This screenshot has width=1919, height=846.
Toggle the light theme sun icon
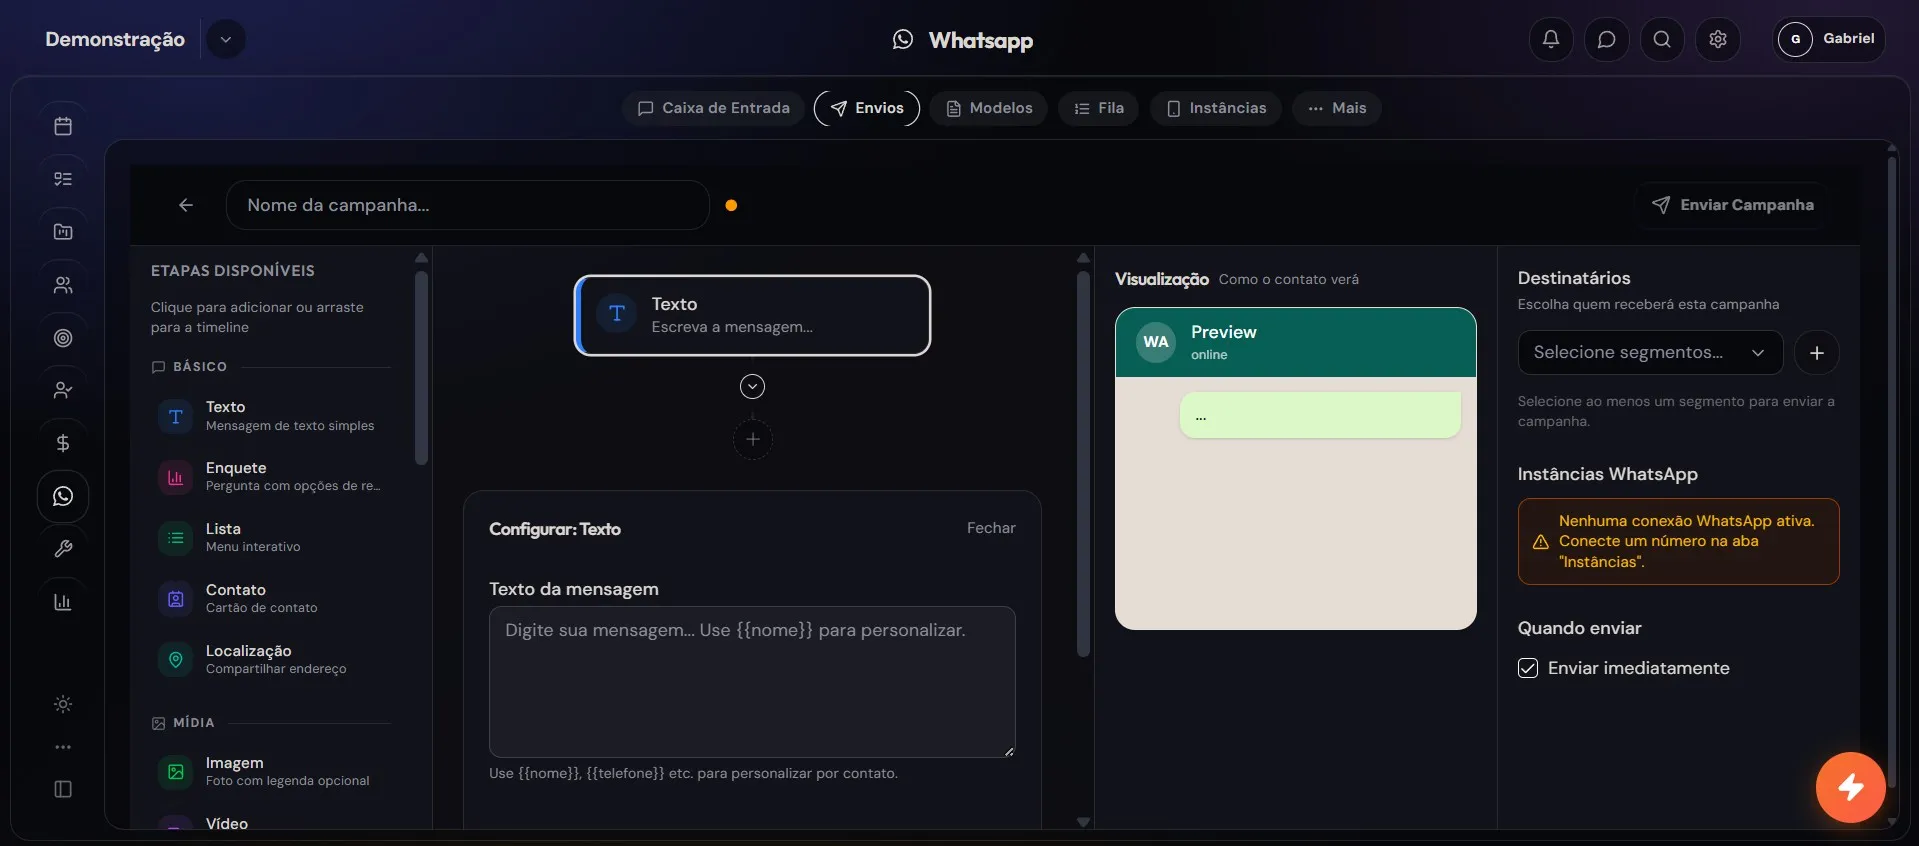click(x=63, y=704)
